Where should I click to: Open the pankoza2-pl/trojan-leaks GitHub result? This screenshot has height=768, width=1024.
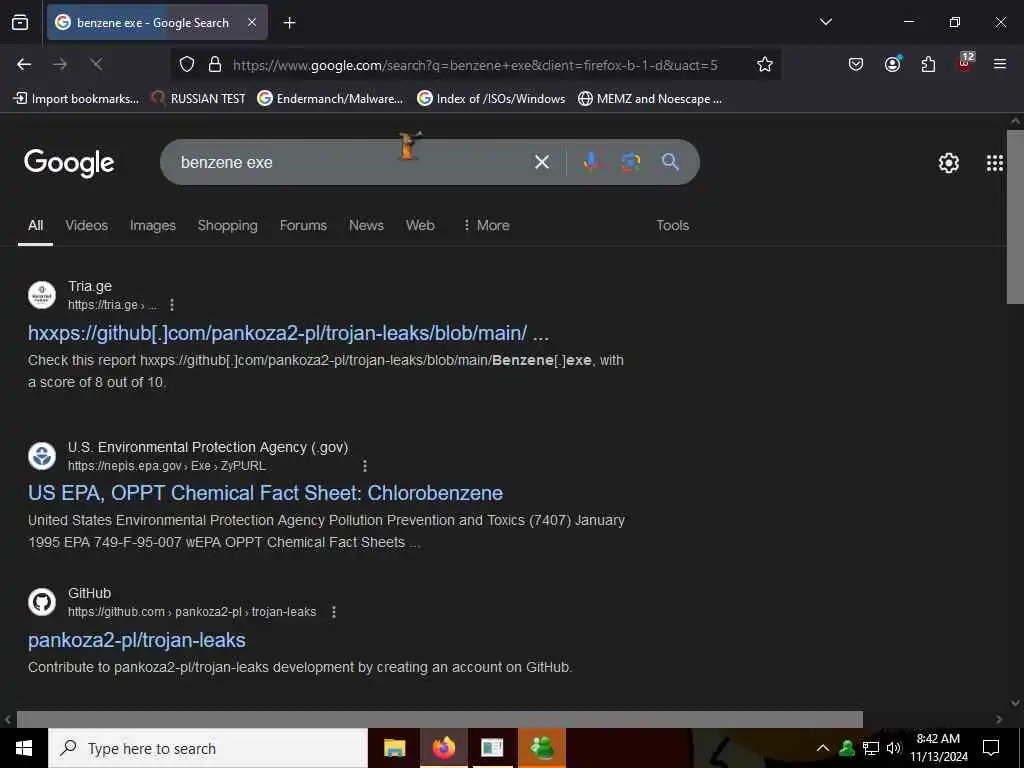click(x=136, y=640)
